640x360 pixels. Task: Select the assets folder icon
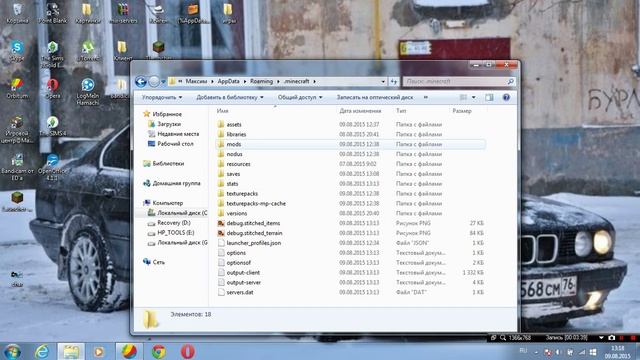(x=221, y=124)
